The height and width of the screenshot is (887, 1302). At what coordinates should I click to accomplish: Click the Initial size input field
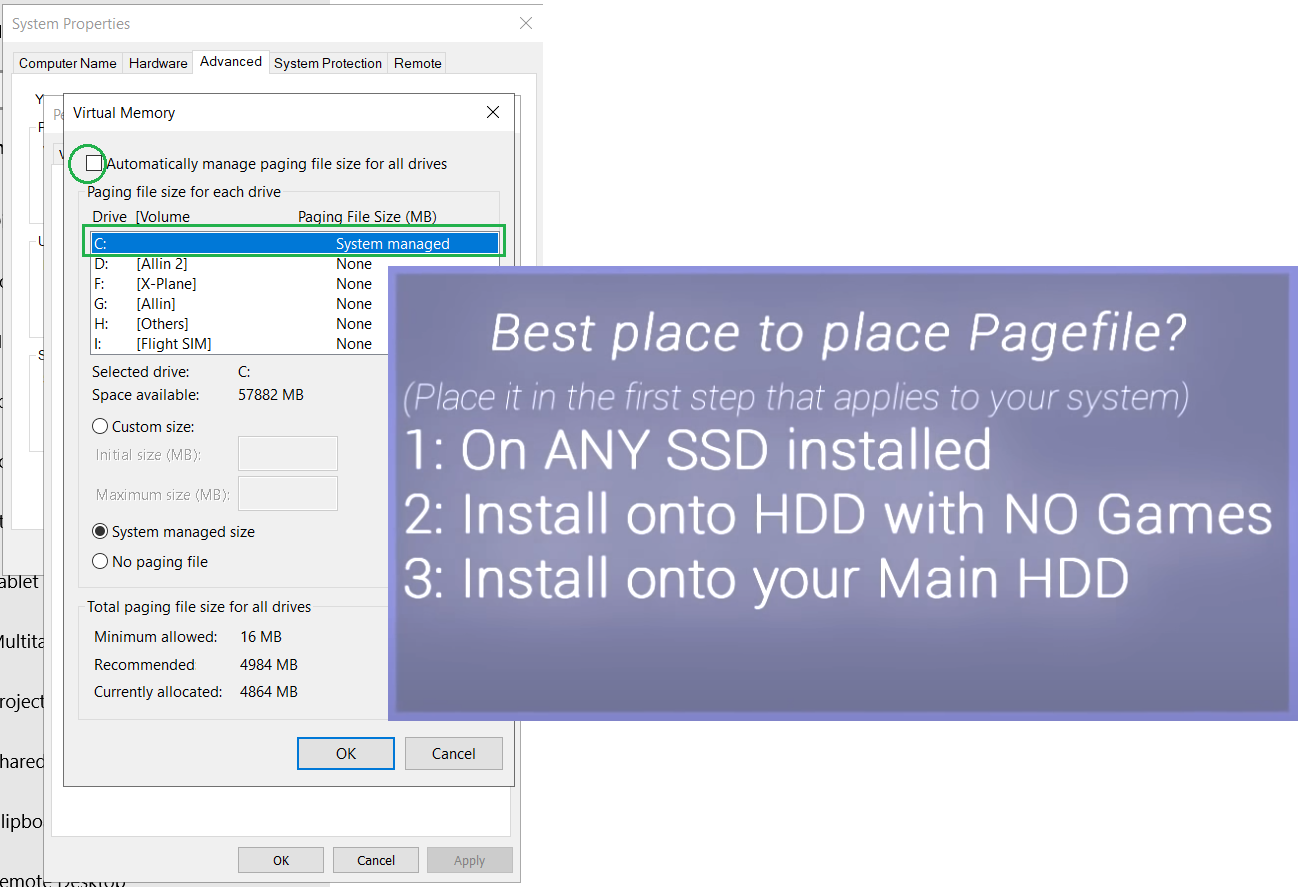pos(288,454)
